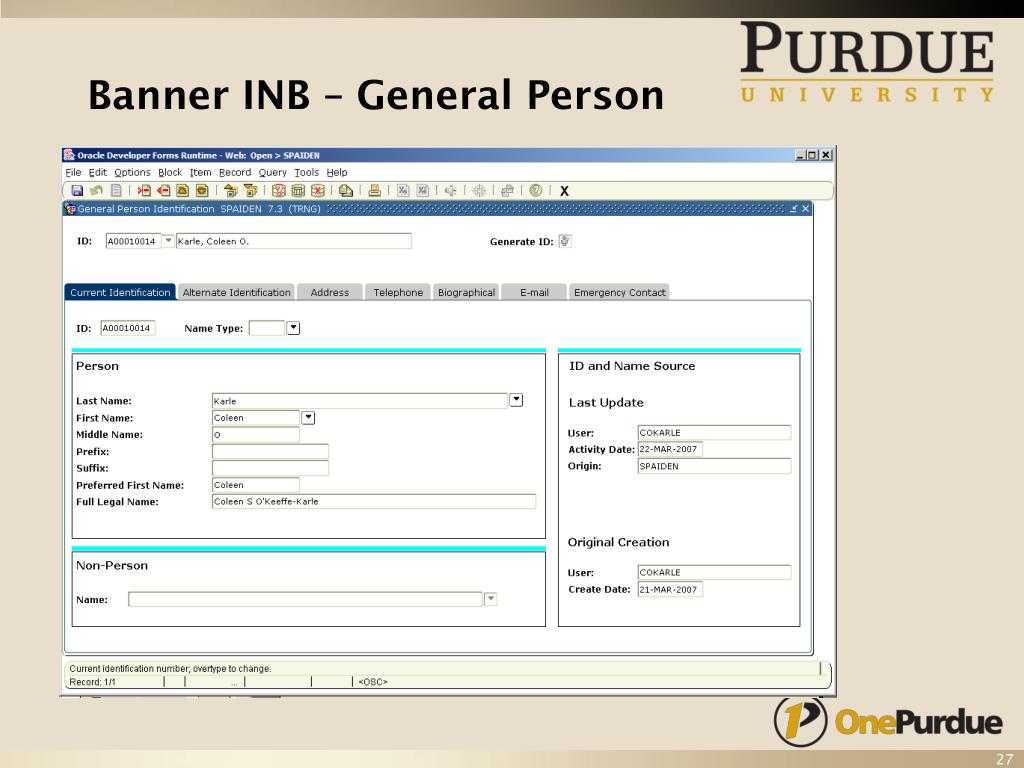This screenshot has width=1024, height=768.
Task: Click the Activity Date field 22-MAR-2007
Action: point(670,449)
